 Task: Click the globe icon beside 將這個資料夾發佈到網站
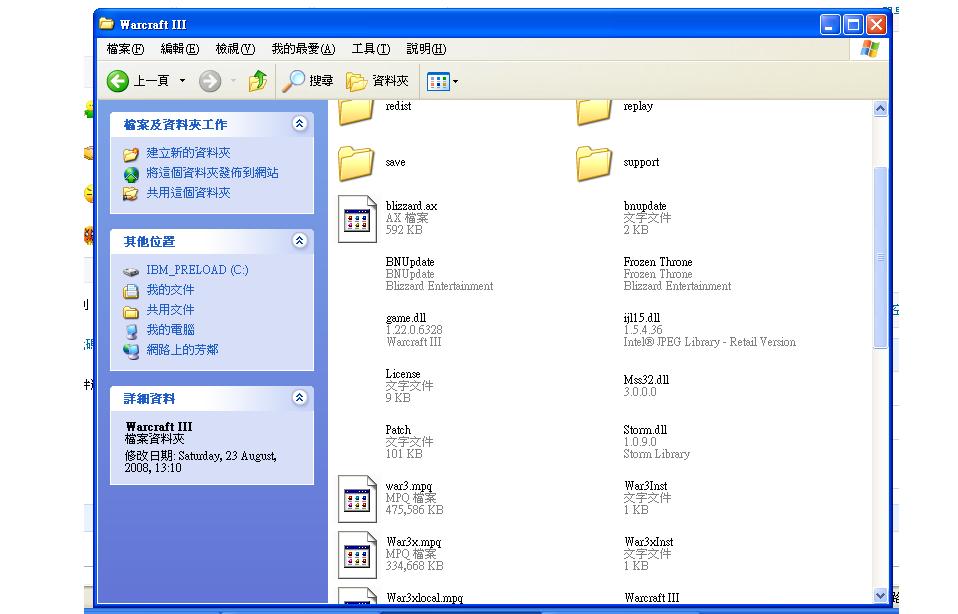tap(131, 175)
